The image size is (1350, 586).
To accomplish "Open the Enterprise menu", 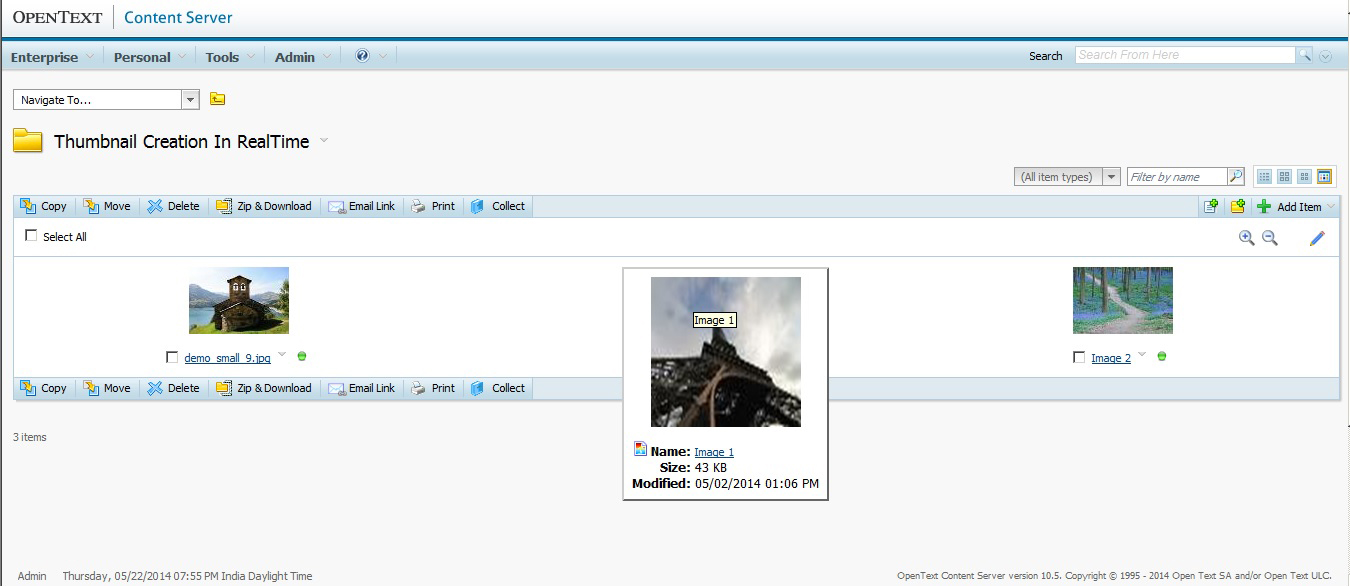I will click(x=44, y=57).
